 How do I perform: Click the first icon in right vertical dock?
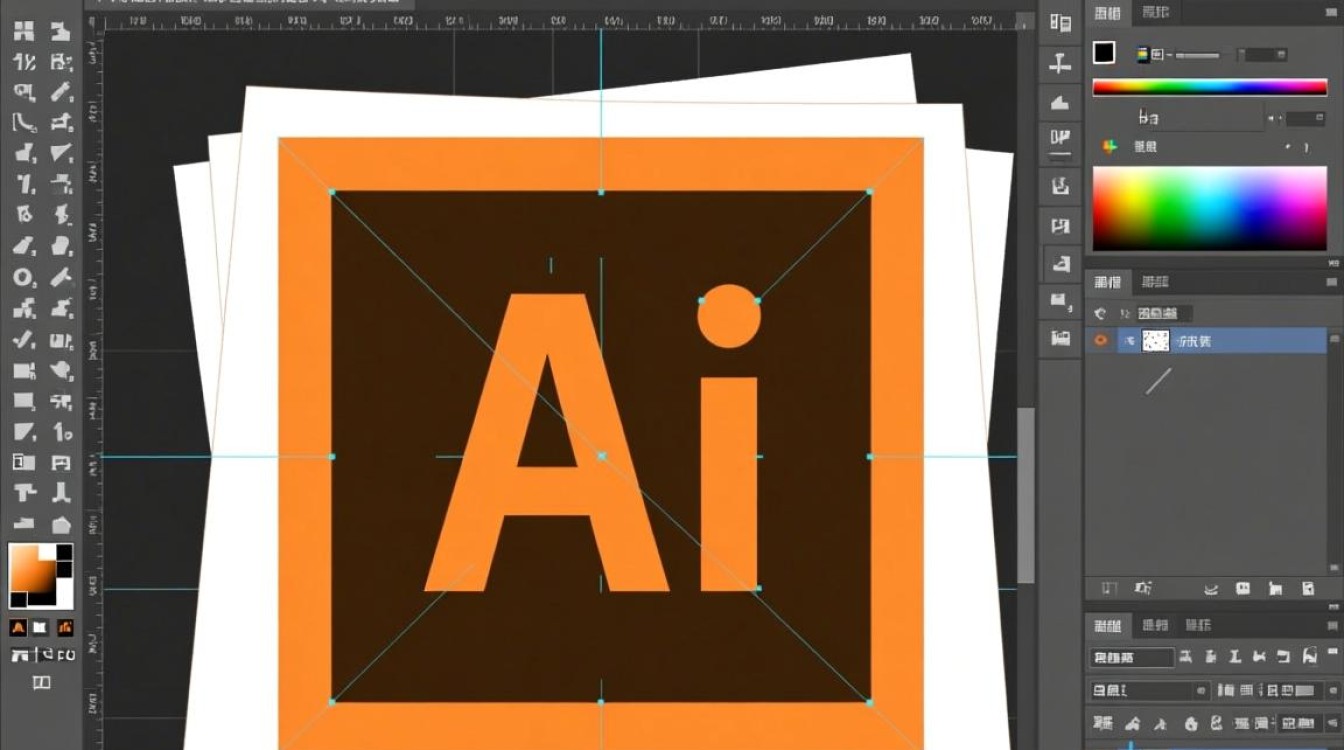pyautogui.click(x=1060, y=24)
